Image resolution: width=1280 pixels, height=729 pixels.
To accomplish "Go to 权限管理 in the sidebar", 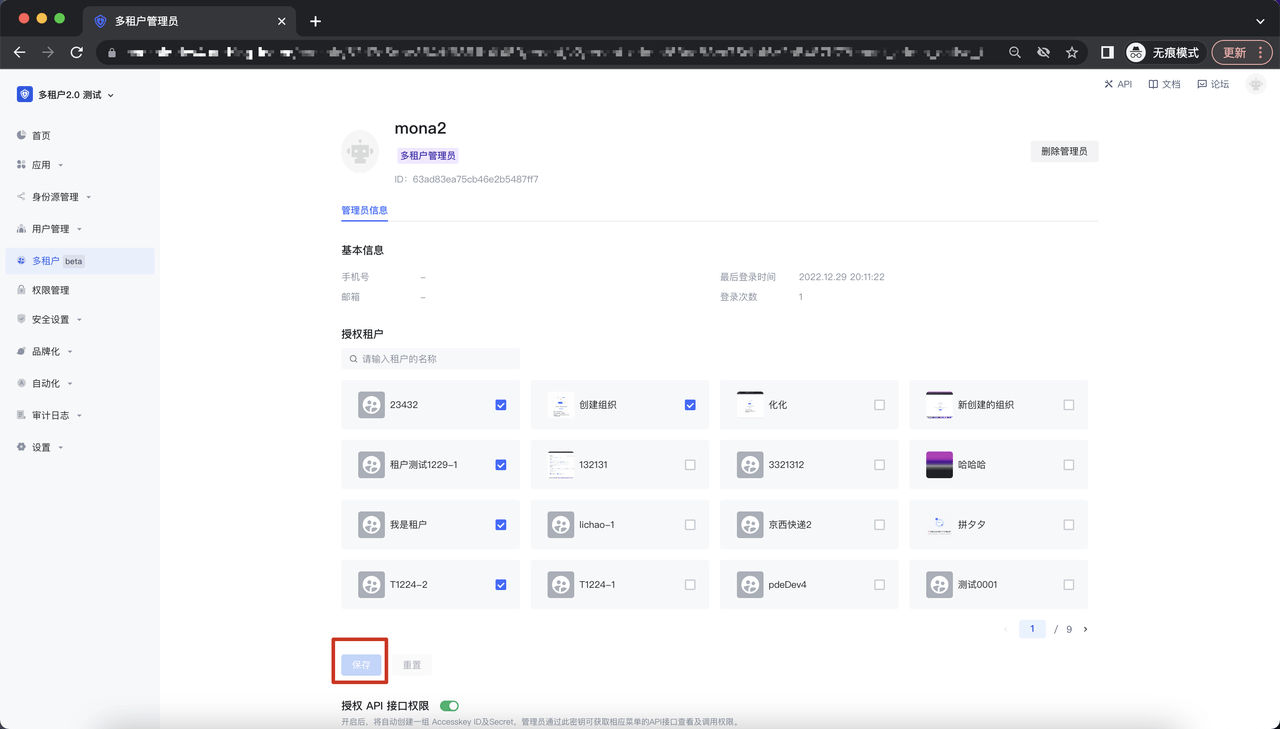I will (50, 290).
